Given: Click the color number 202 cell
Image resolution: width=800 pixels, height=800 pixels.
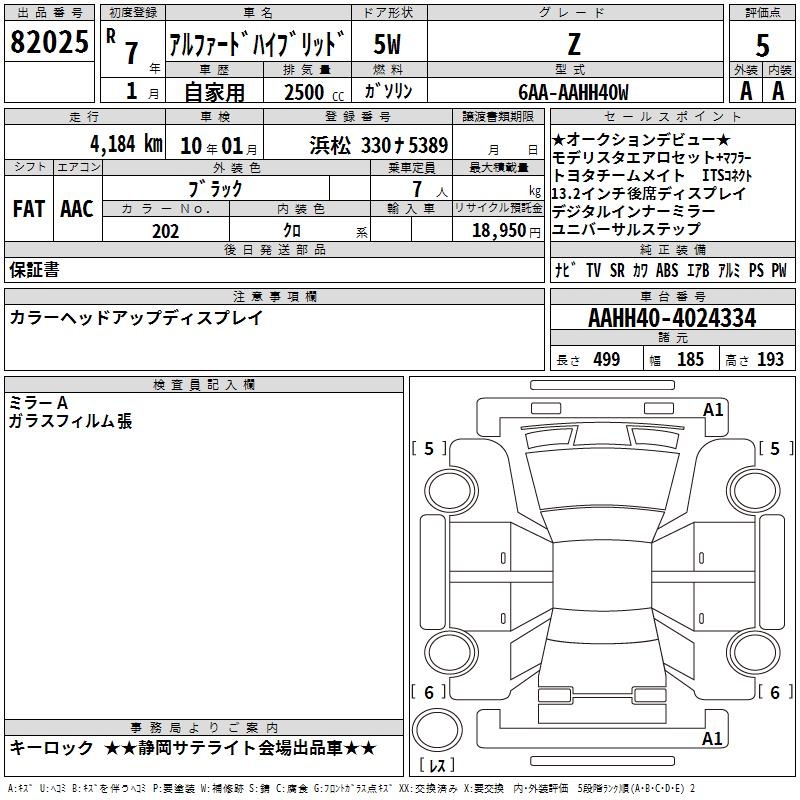Looking at the screenshot, I should [166, 231].
